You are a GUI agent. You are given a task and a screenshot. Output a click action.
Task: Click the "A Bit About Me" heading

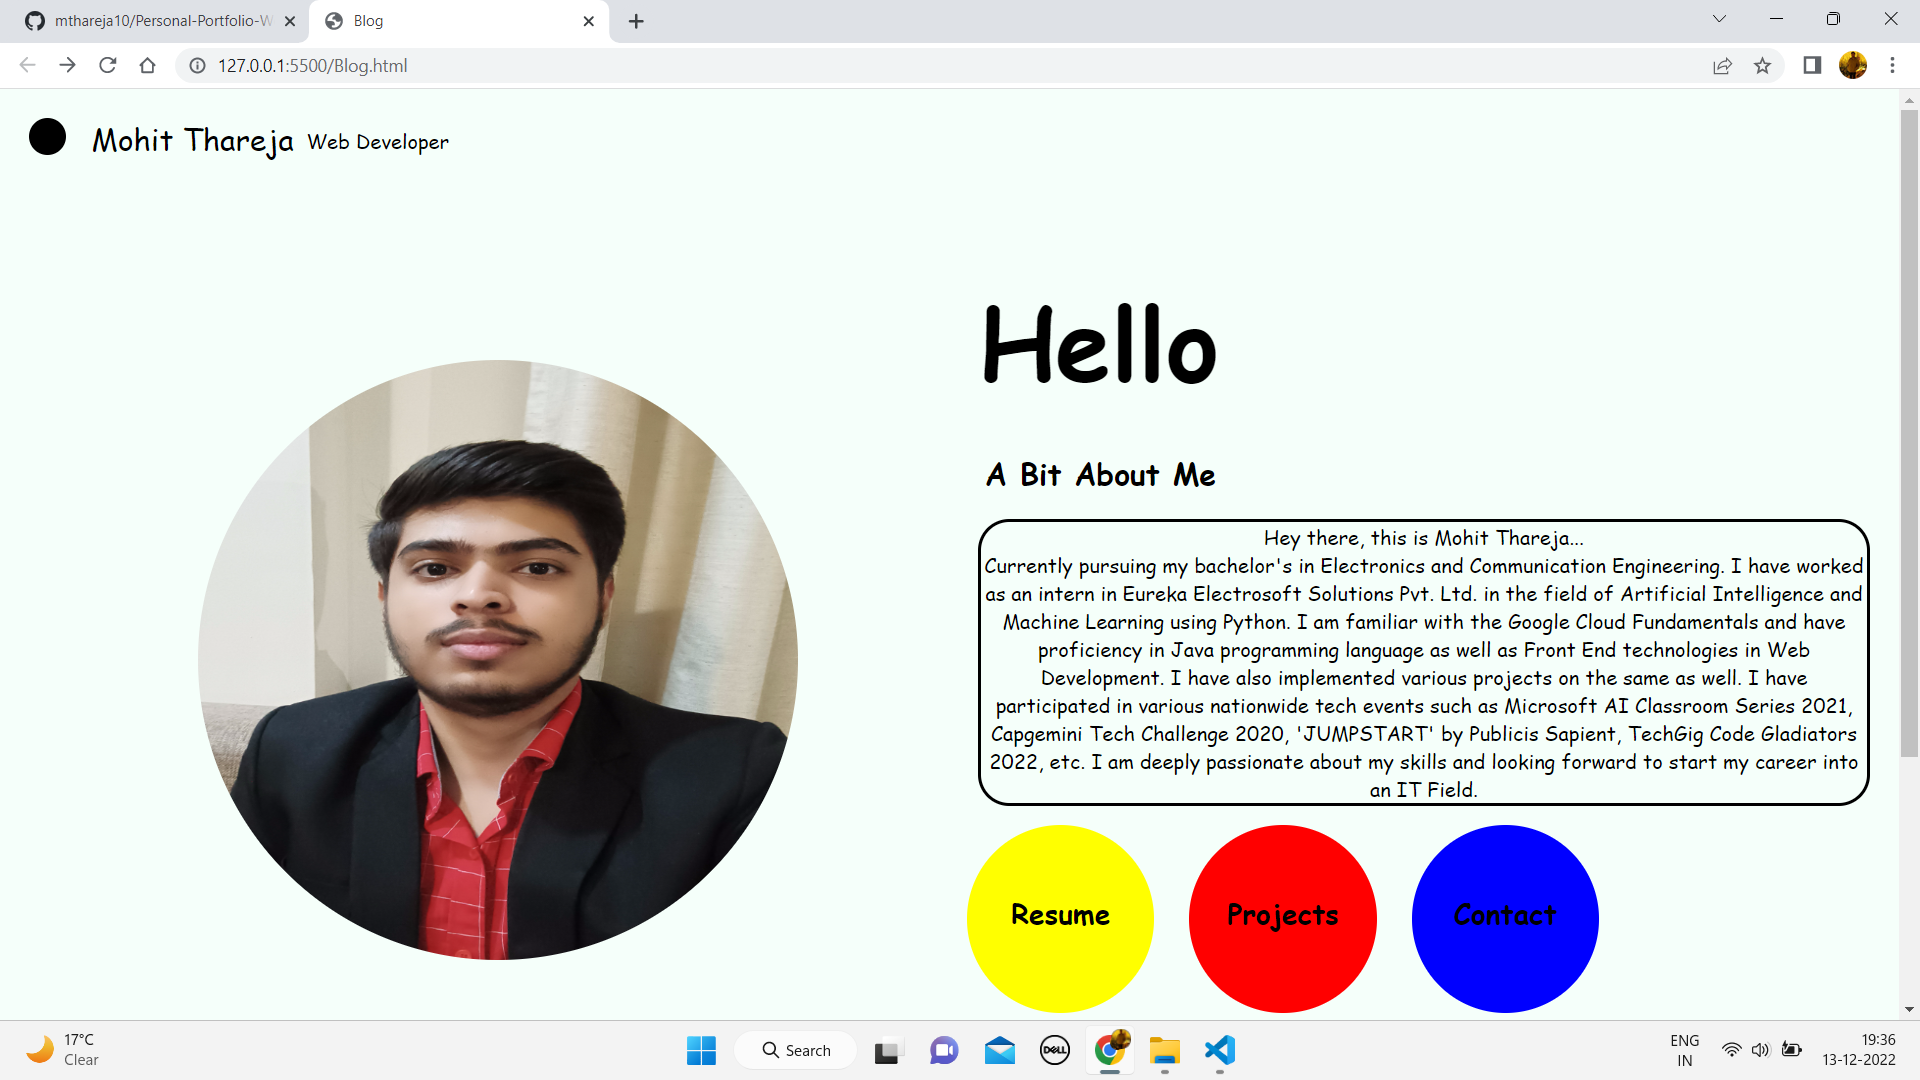click(x=1100, y=475)
